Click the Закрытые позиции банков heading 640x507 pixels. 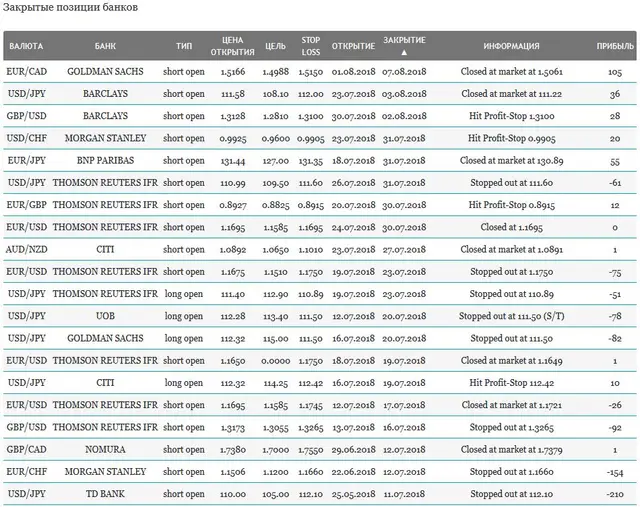point(70,7)
